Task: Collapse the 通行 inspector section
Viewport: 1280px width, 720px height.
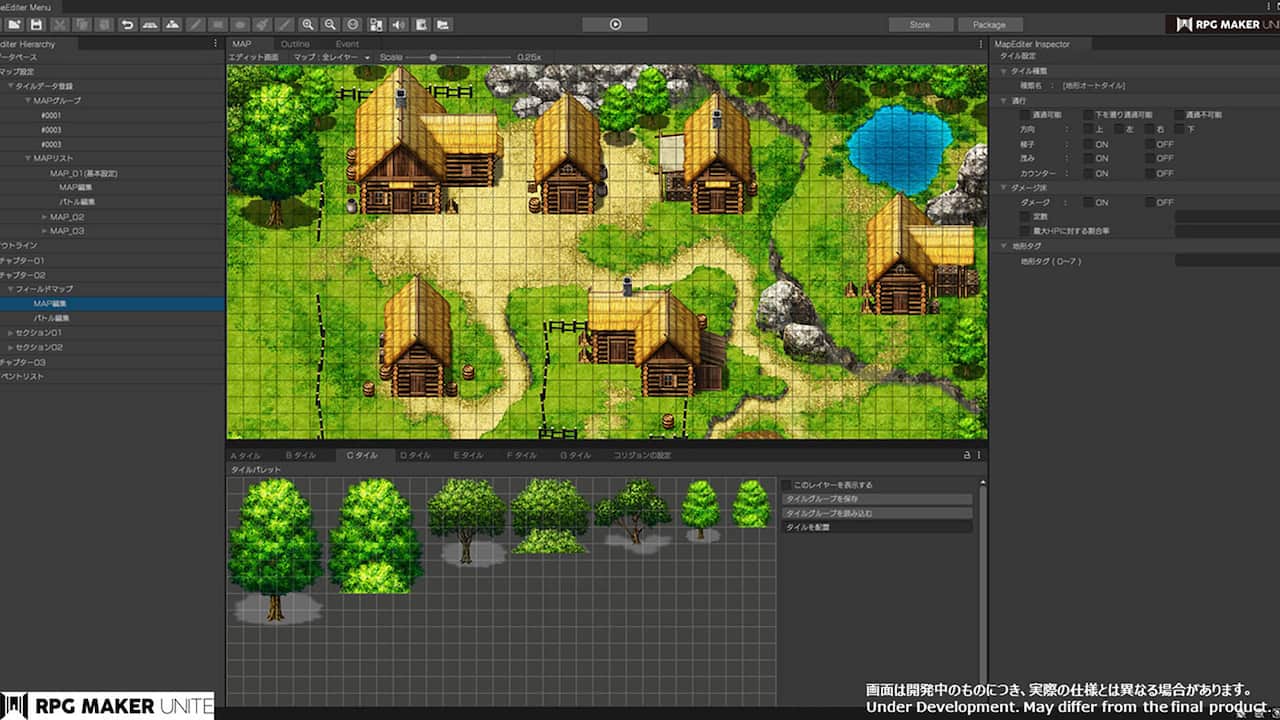Action: (1001, 101)
